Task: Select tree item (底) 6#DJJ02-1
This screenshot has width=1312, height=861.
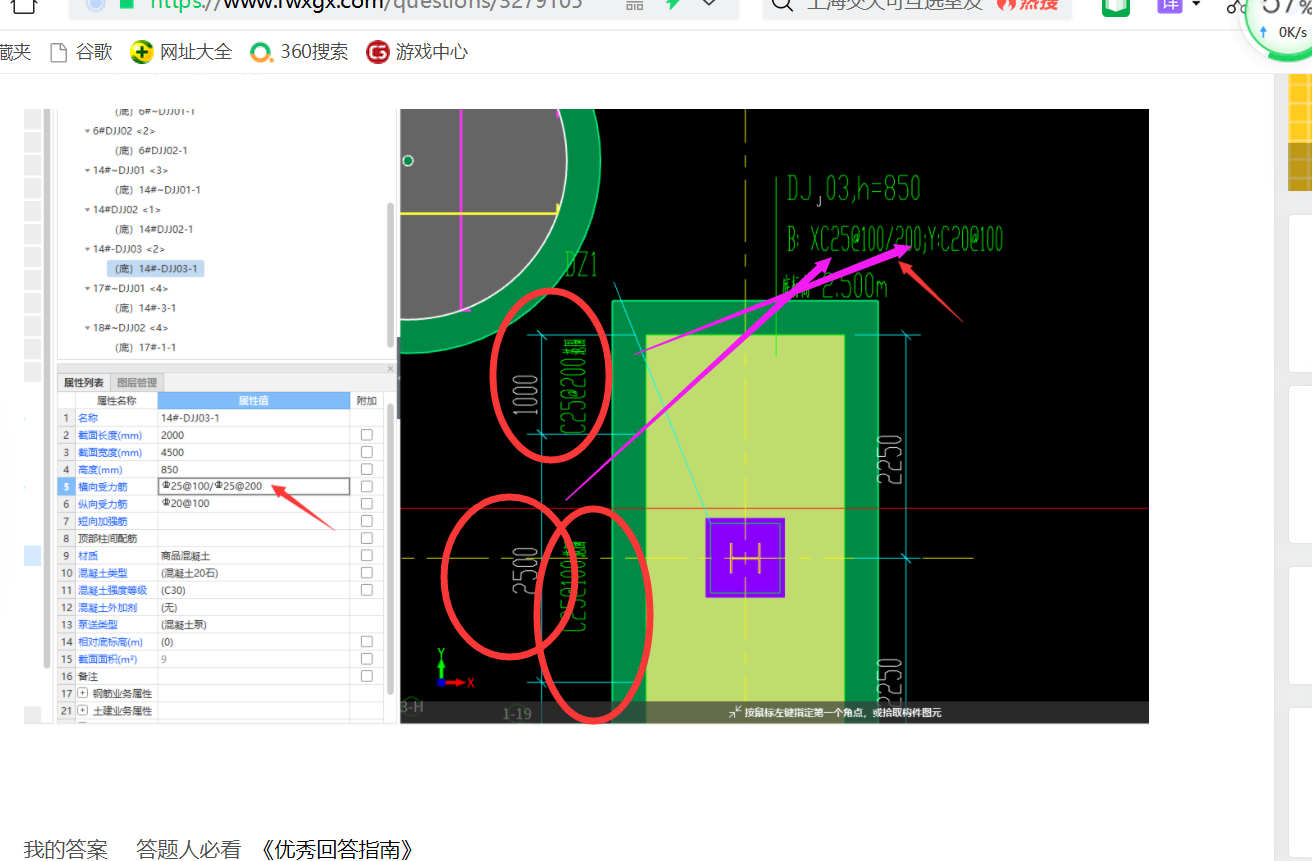Action: click(x=153, y=151)
